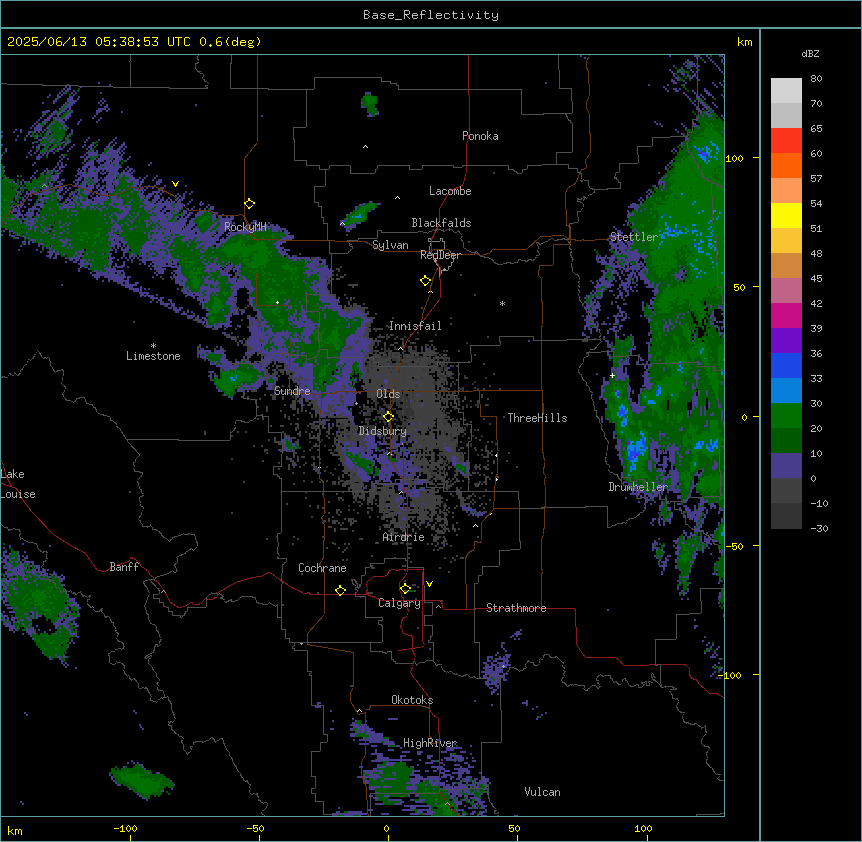The height and width of the screenshot is (842, 862).
Task: Click the lightest gray 80 dBZ legend swatch
Action: point(786,90)
